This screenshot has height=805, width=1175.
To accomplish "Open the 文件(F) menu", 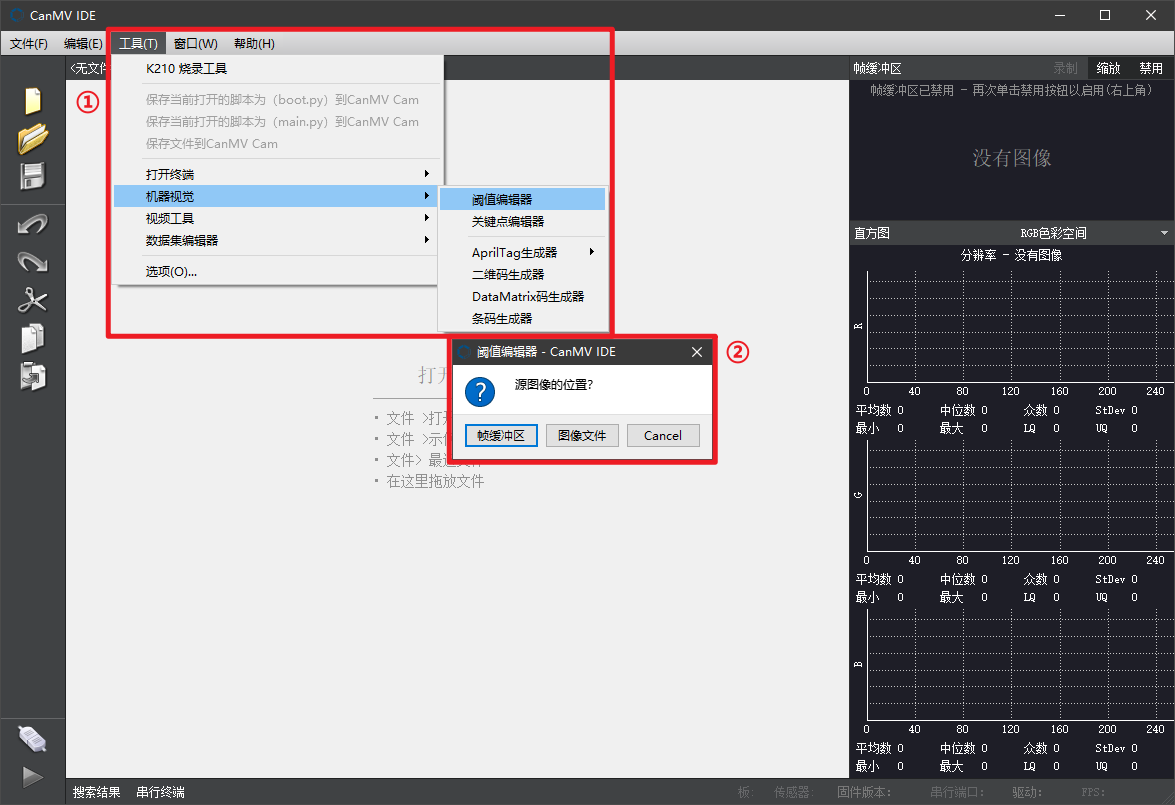I will [x=28, y=43].
